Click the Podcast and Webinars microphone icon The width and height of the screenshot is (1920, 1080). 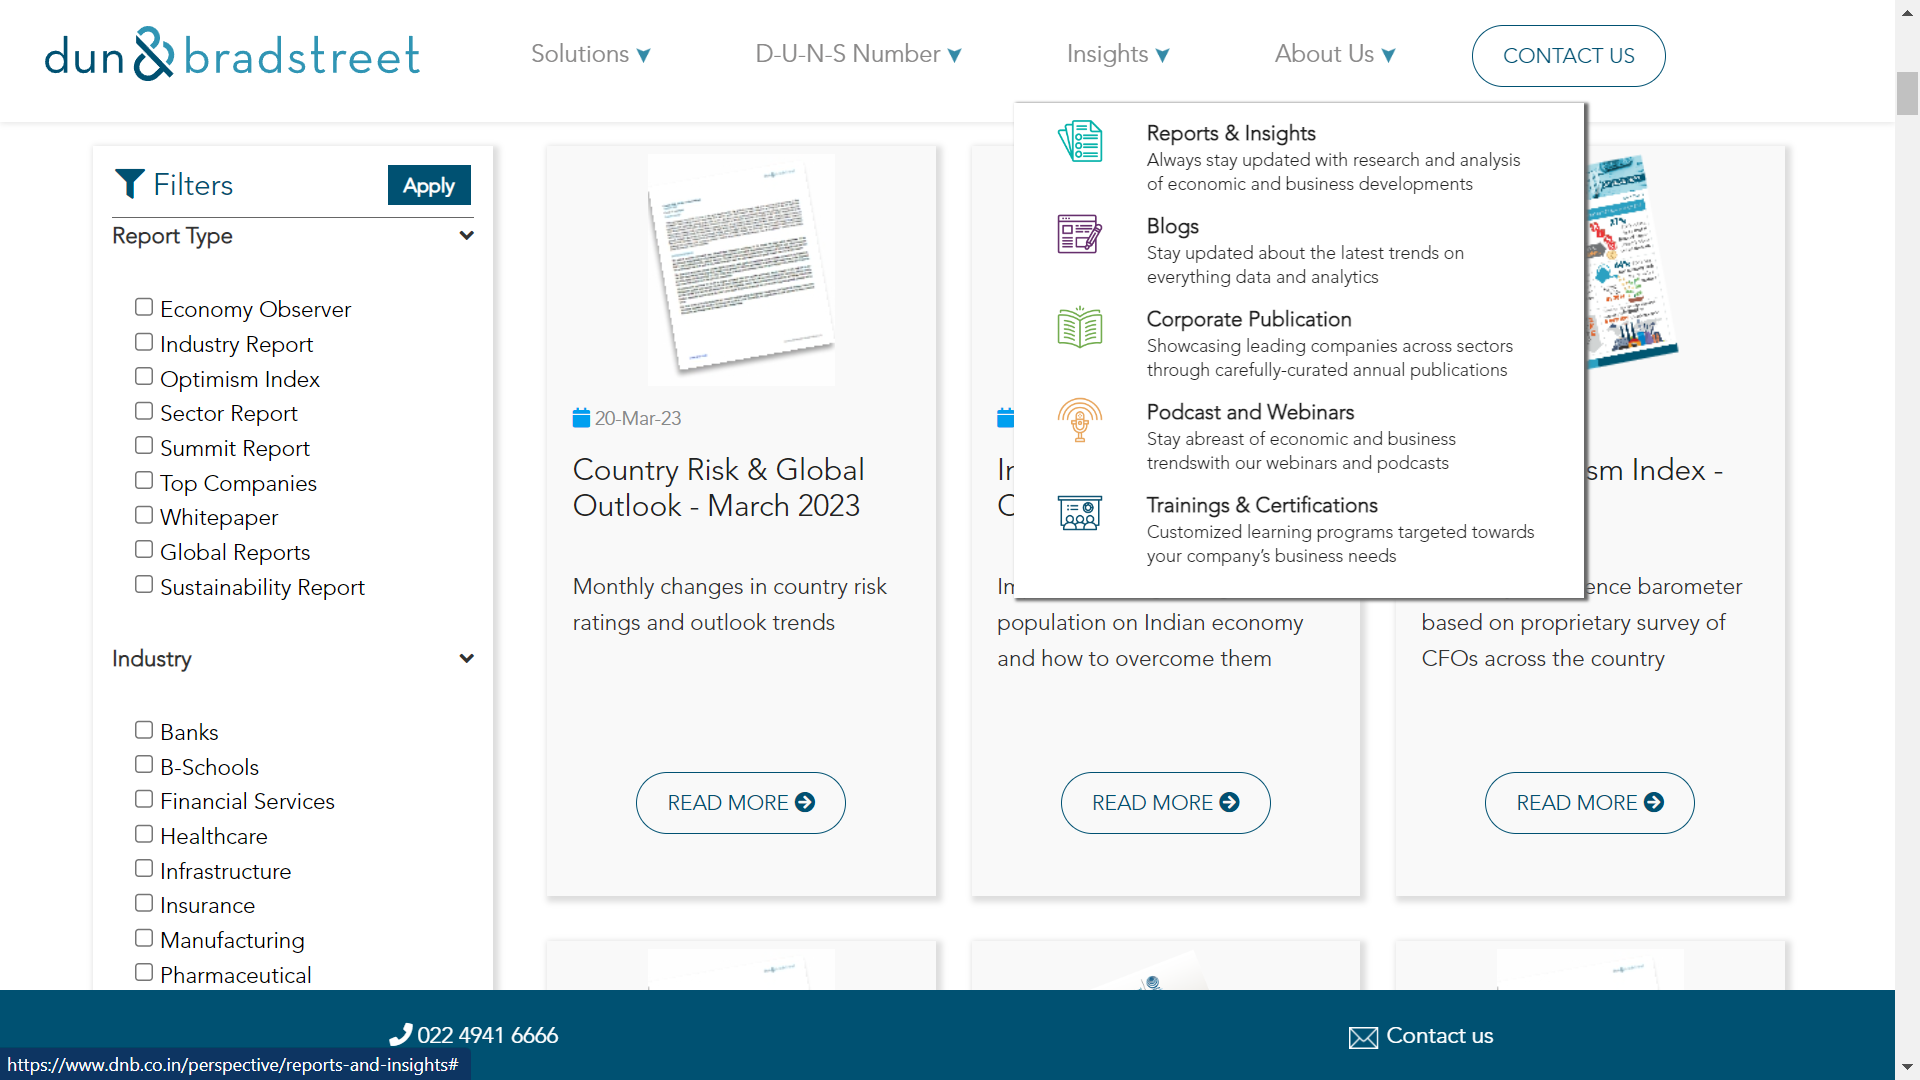1080,420
